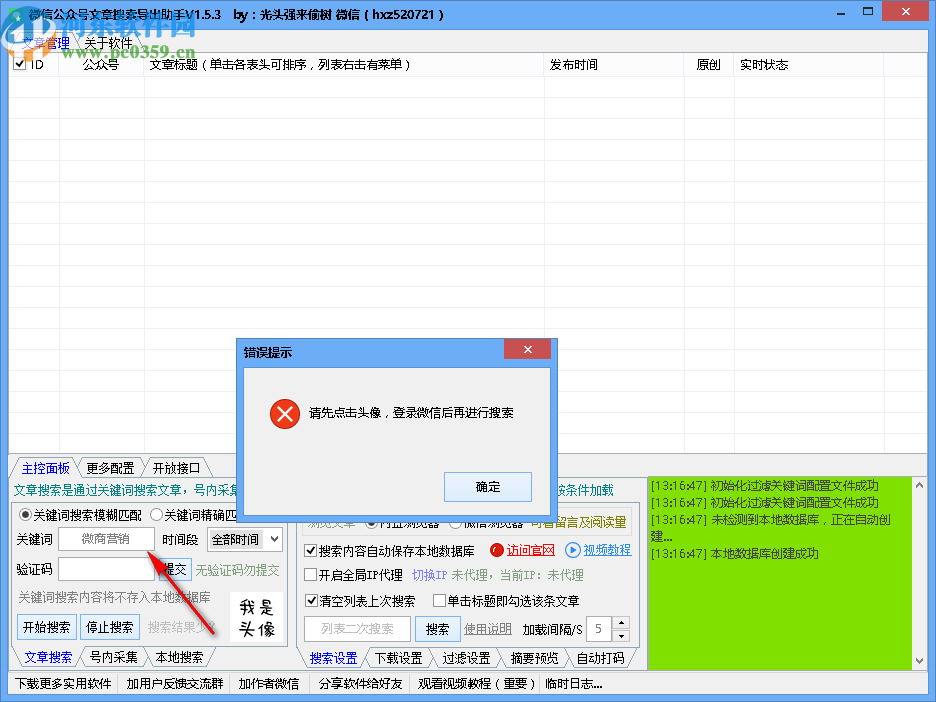936x702 pixels.
Task: Open the 使用说明 link
Action: coord(487,628)
